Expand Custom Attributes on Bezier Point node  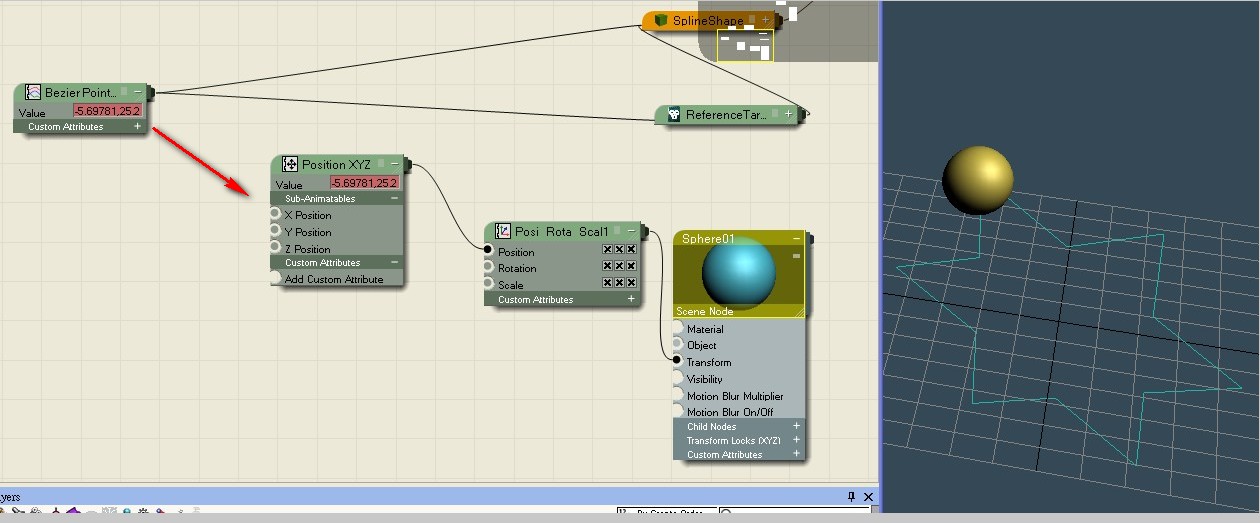137,127
